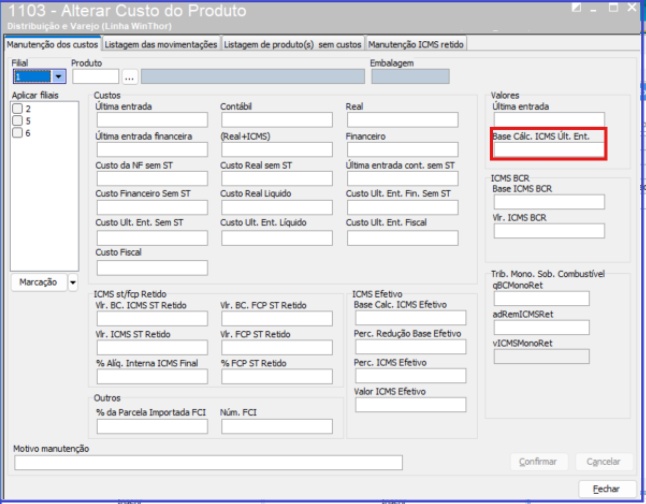Focus the Motivo manutenção text field
Image resolution: width=646 pixels, height=504 pixels.
coord(208,463)
